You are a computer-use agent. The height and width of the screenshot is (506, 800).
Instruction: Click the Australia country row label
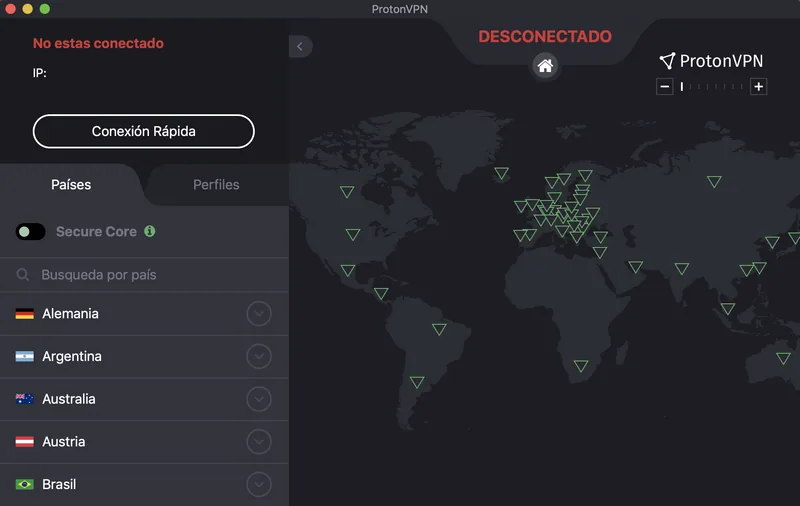pyautogui.click(x=69, y=399)
